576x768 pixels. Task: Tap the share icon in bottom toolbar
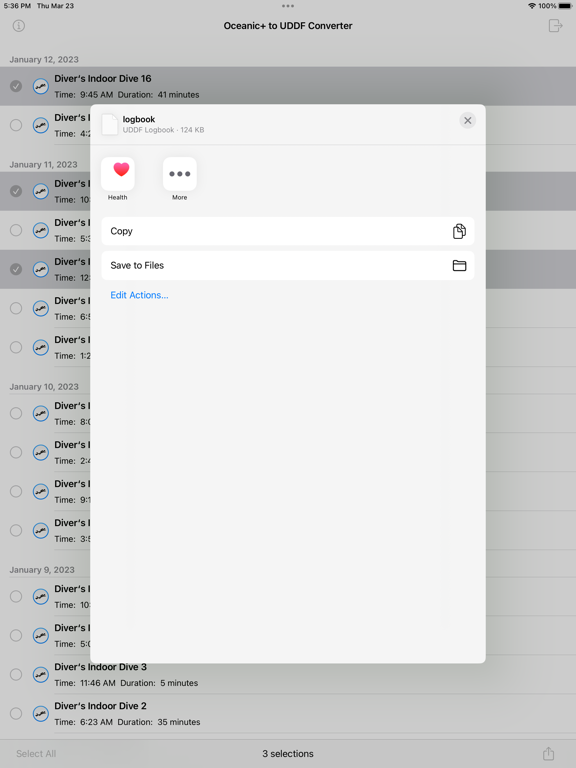(x=549, y=753)
